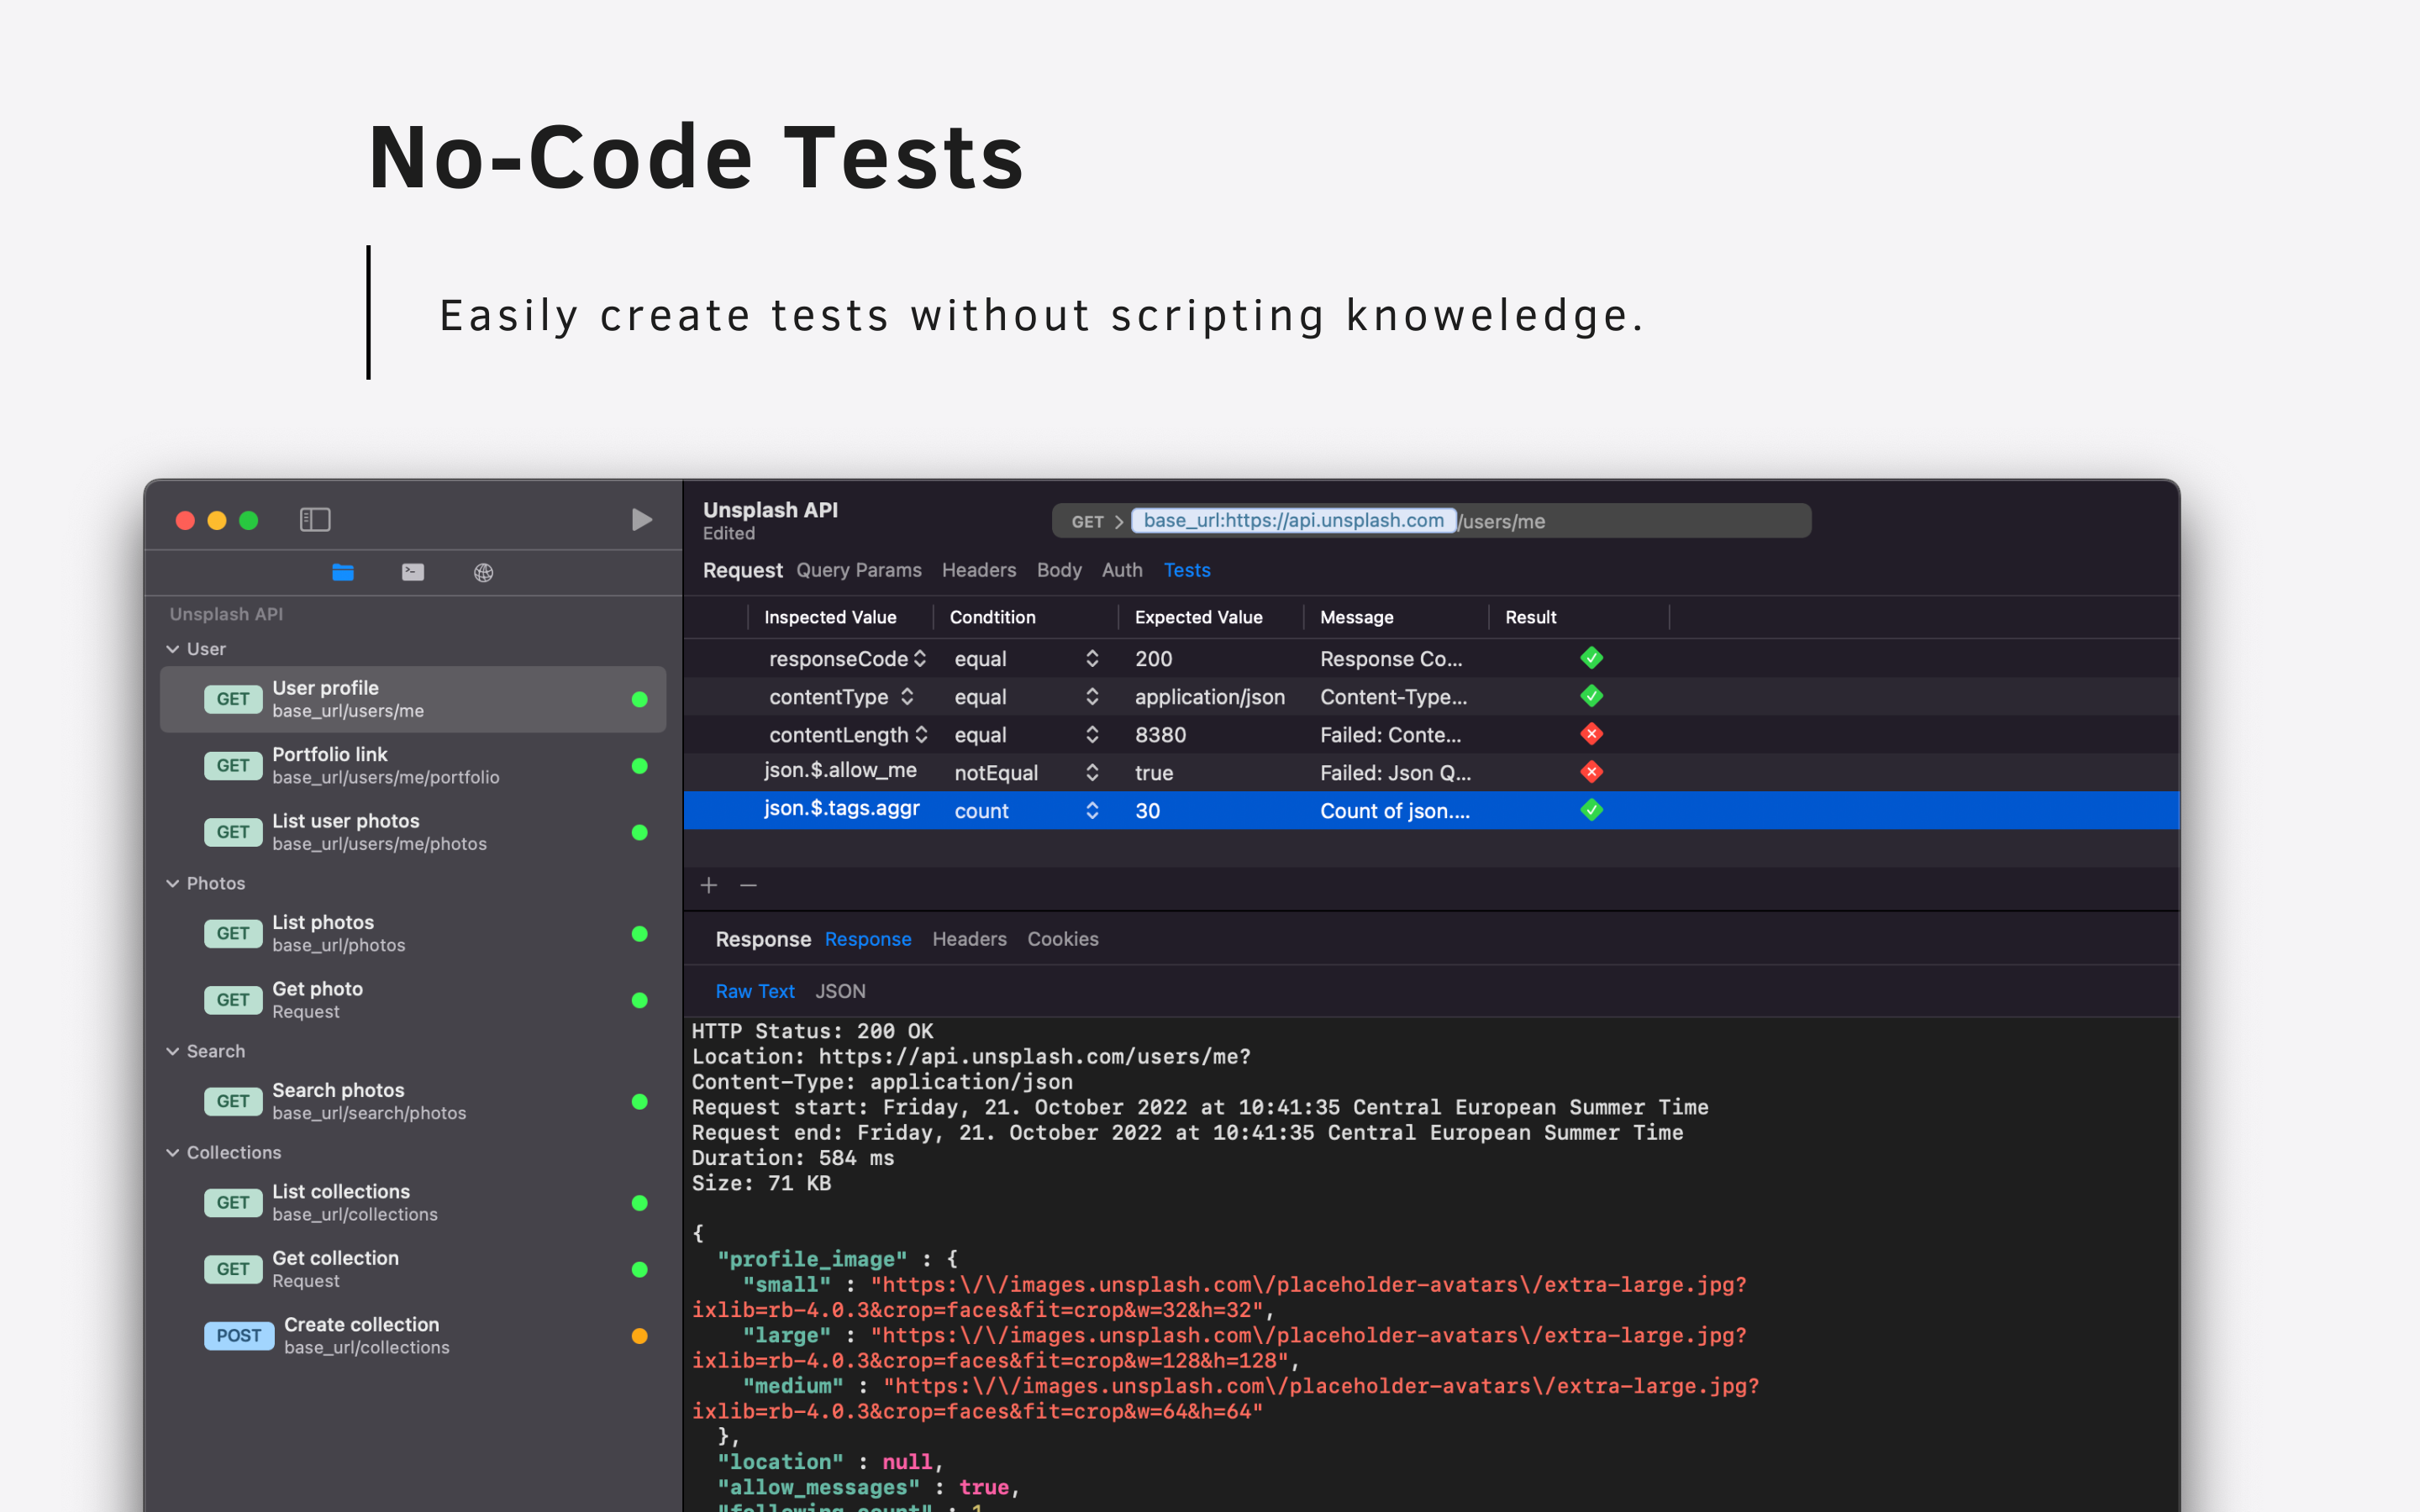Open the folder collections view icon
The height and width of the screenshot is (1512, 2420).
[343, 572]
